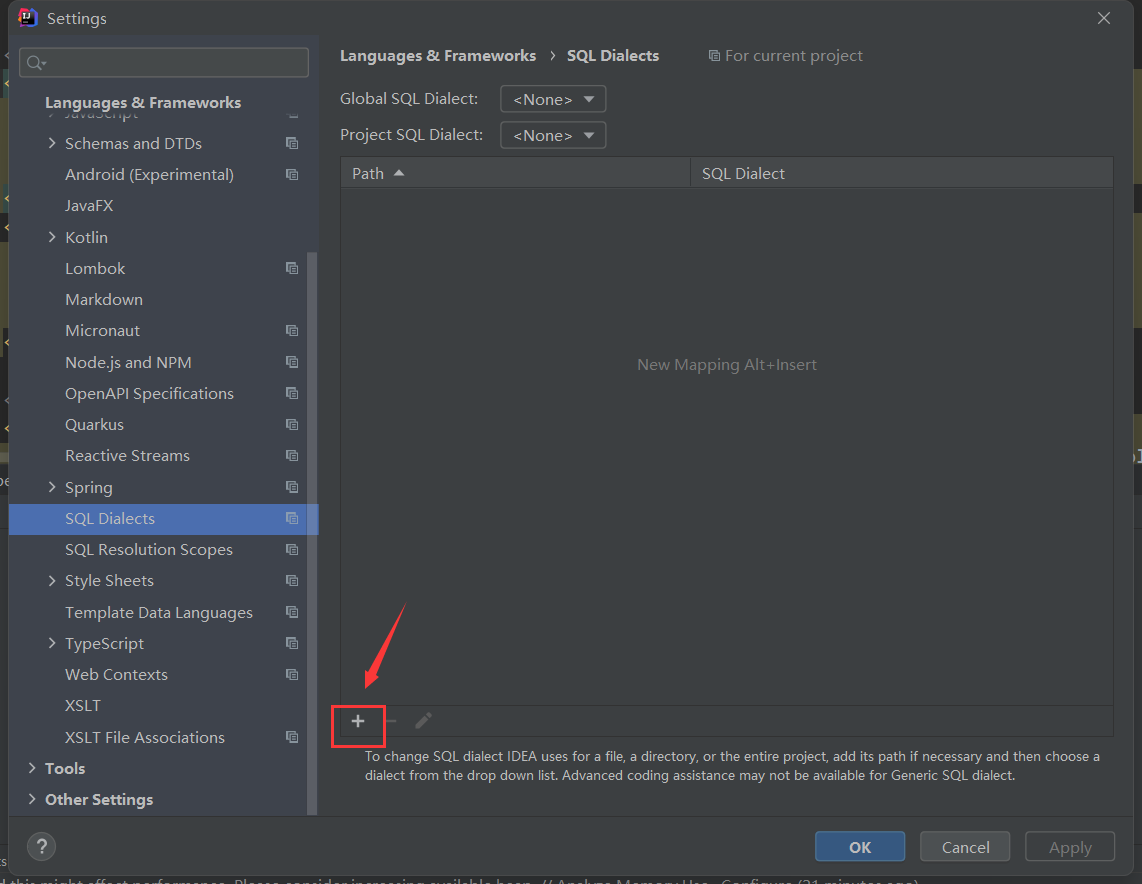Expand the Style Sheets node

(52, 581)
